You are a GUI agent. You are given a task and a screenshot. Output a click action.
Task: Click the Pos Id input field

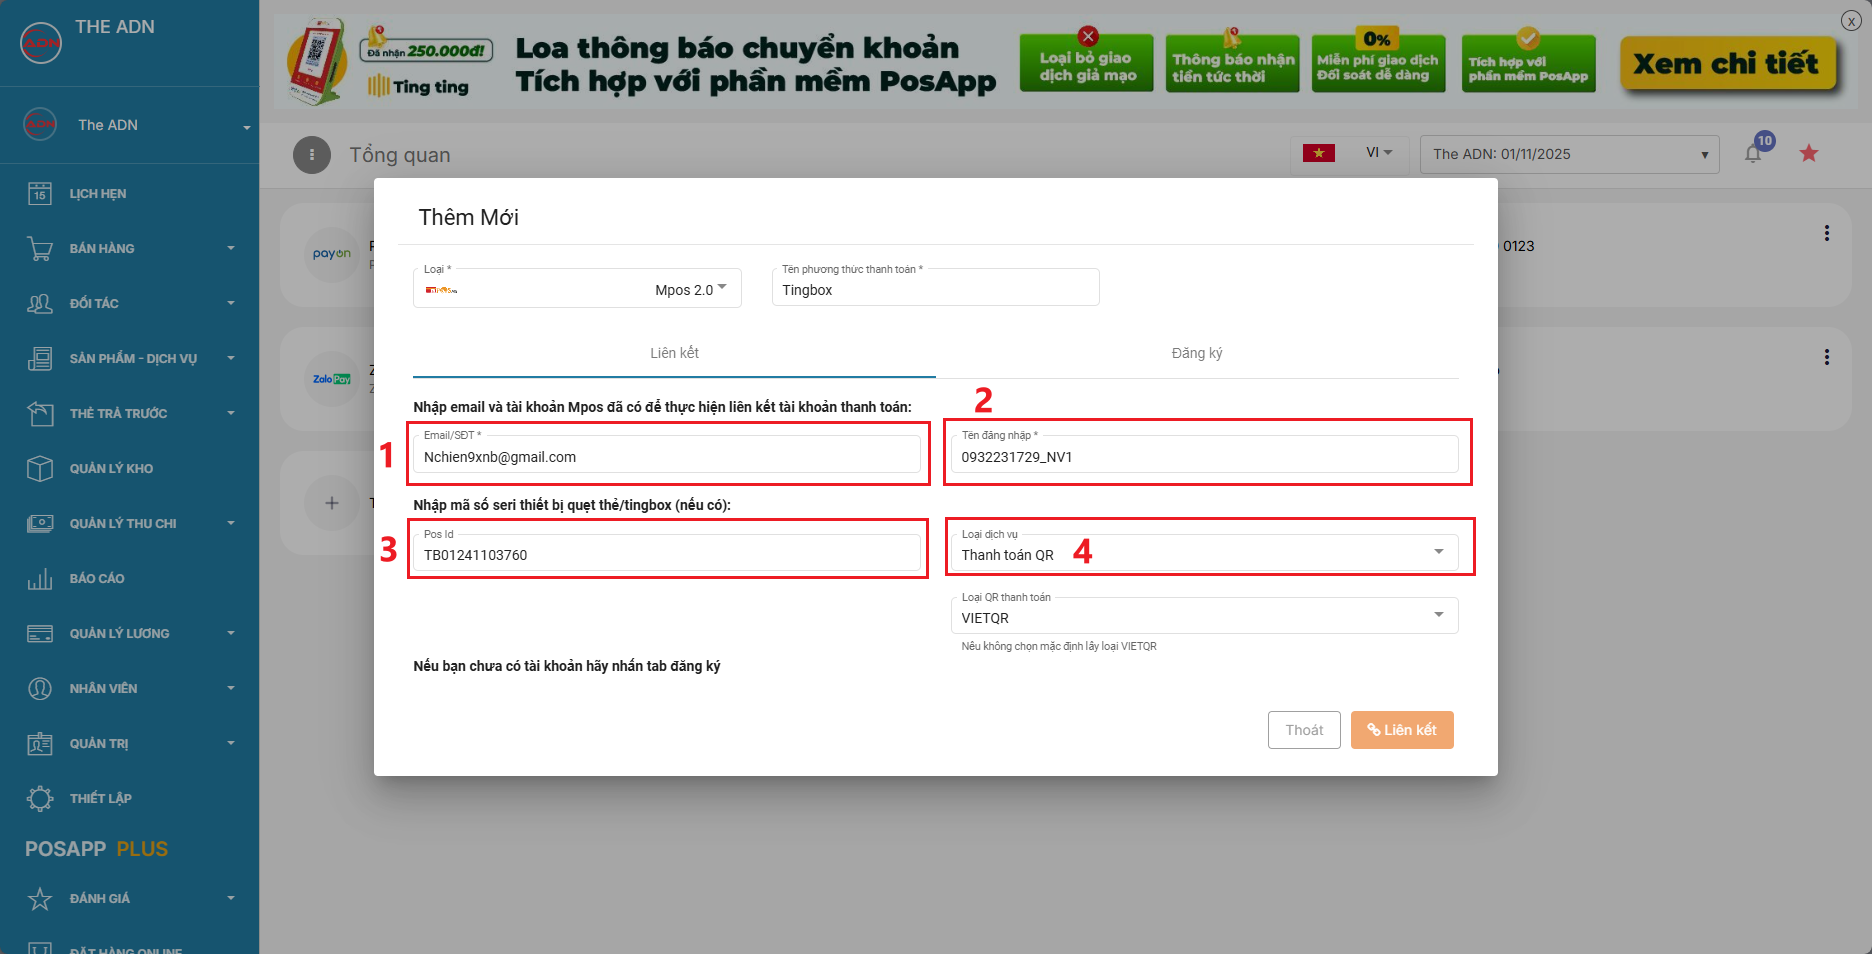point(667,555)
